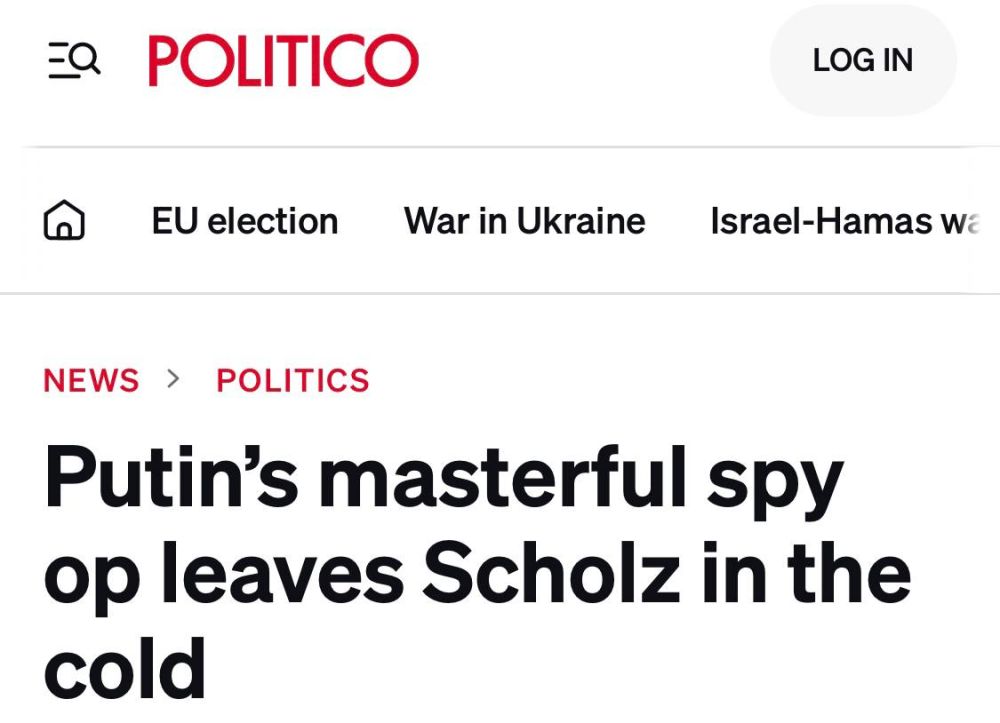Open the EU election section
The width and height of the screenshot is (1000, 723).
pyautogui.click(x=245, y=221)
